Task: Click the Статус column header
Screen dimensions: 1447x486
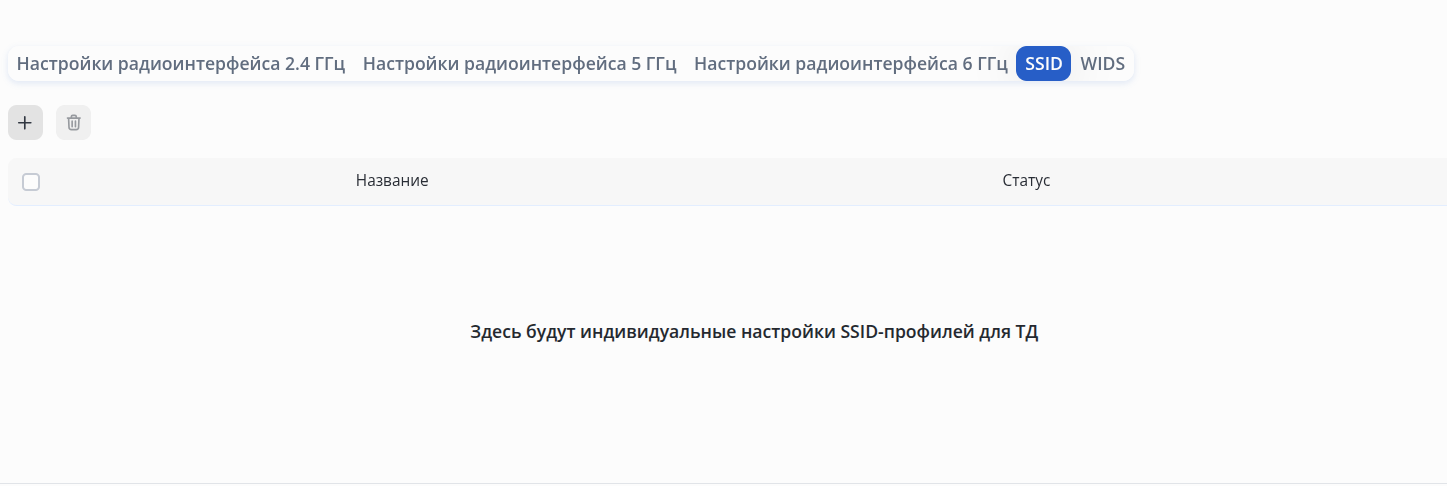Action: (x=1026, y=181)
